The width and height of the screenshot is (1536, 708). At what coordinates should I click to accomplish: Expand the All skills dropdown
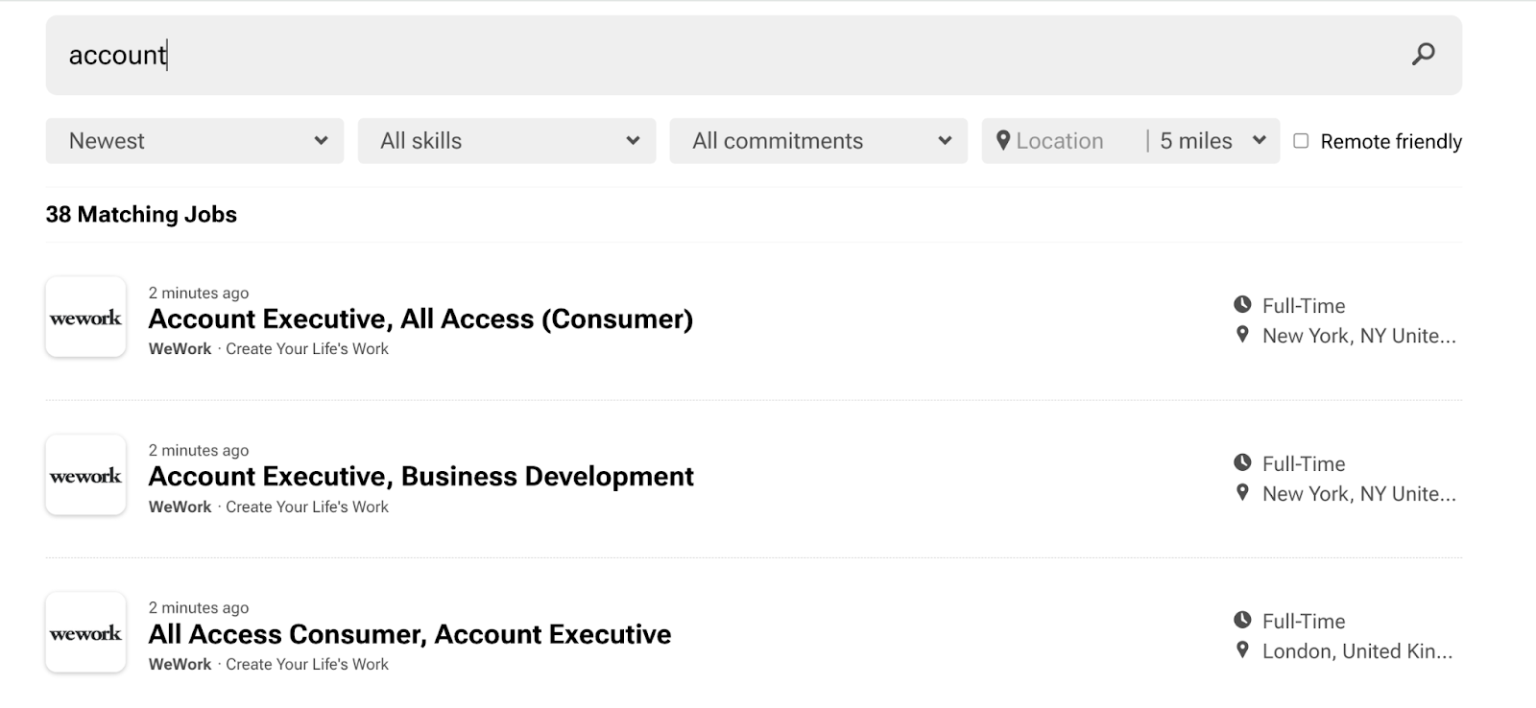pyautogui.click(x=506, y=141)
